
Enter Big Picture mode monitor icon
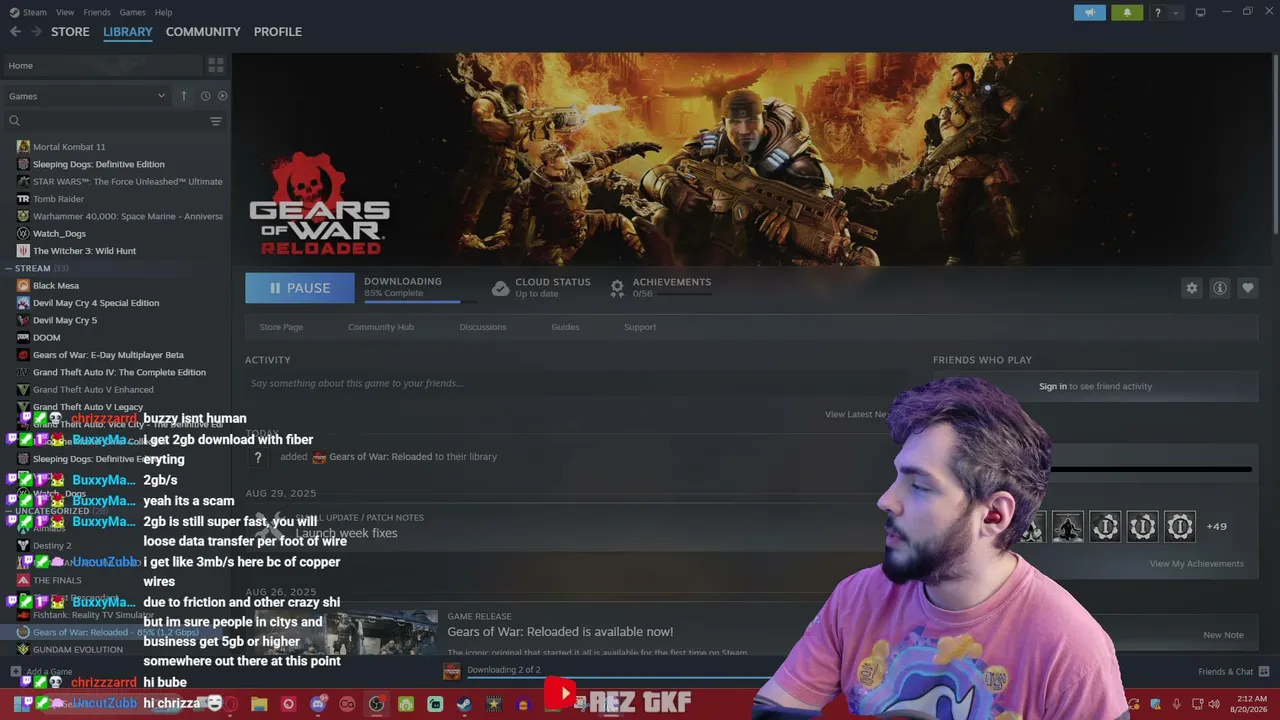[1201, 13]
